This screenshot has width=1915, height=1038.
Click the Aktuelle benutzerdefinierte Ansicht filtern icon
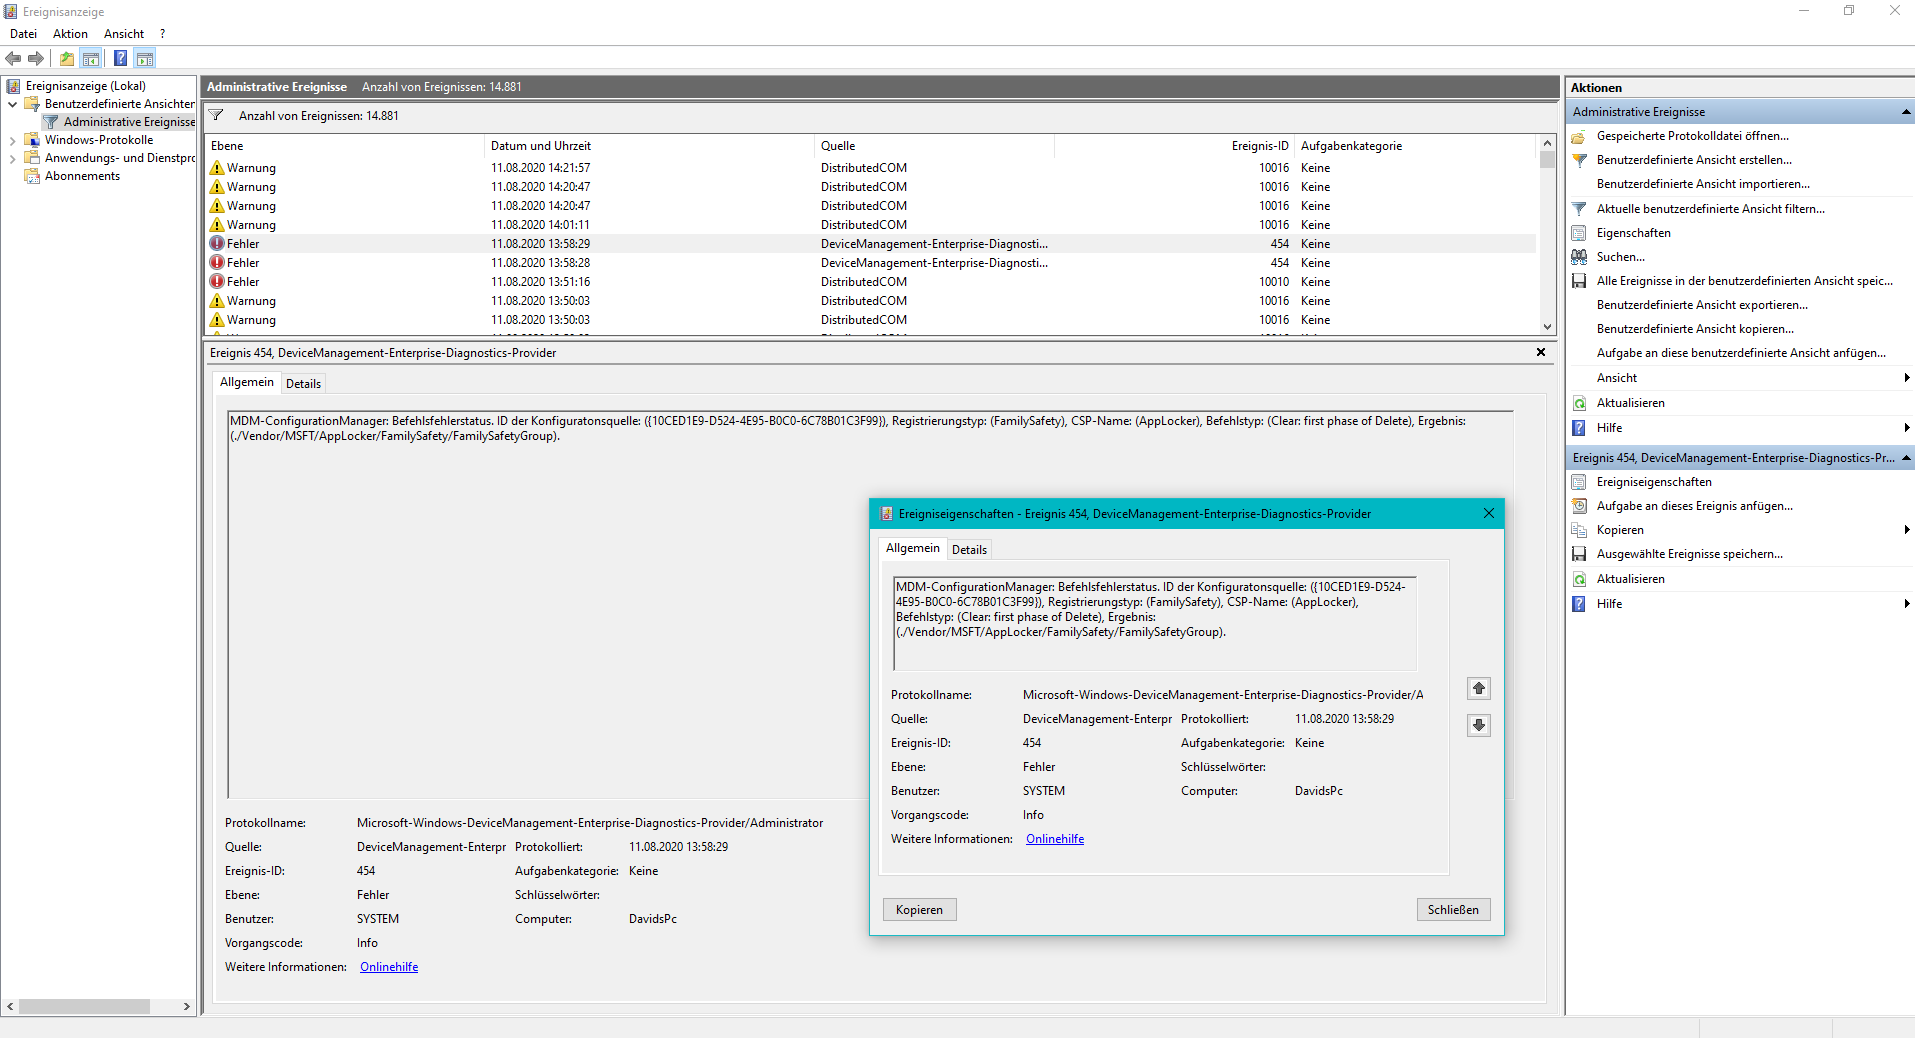[x=1579, y=209]
